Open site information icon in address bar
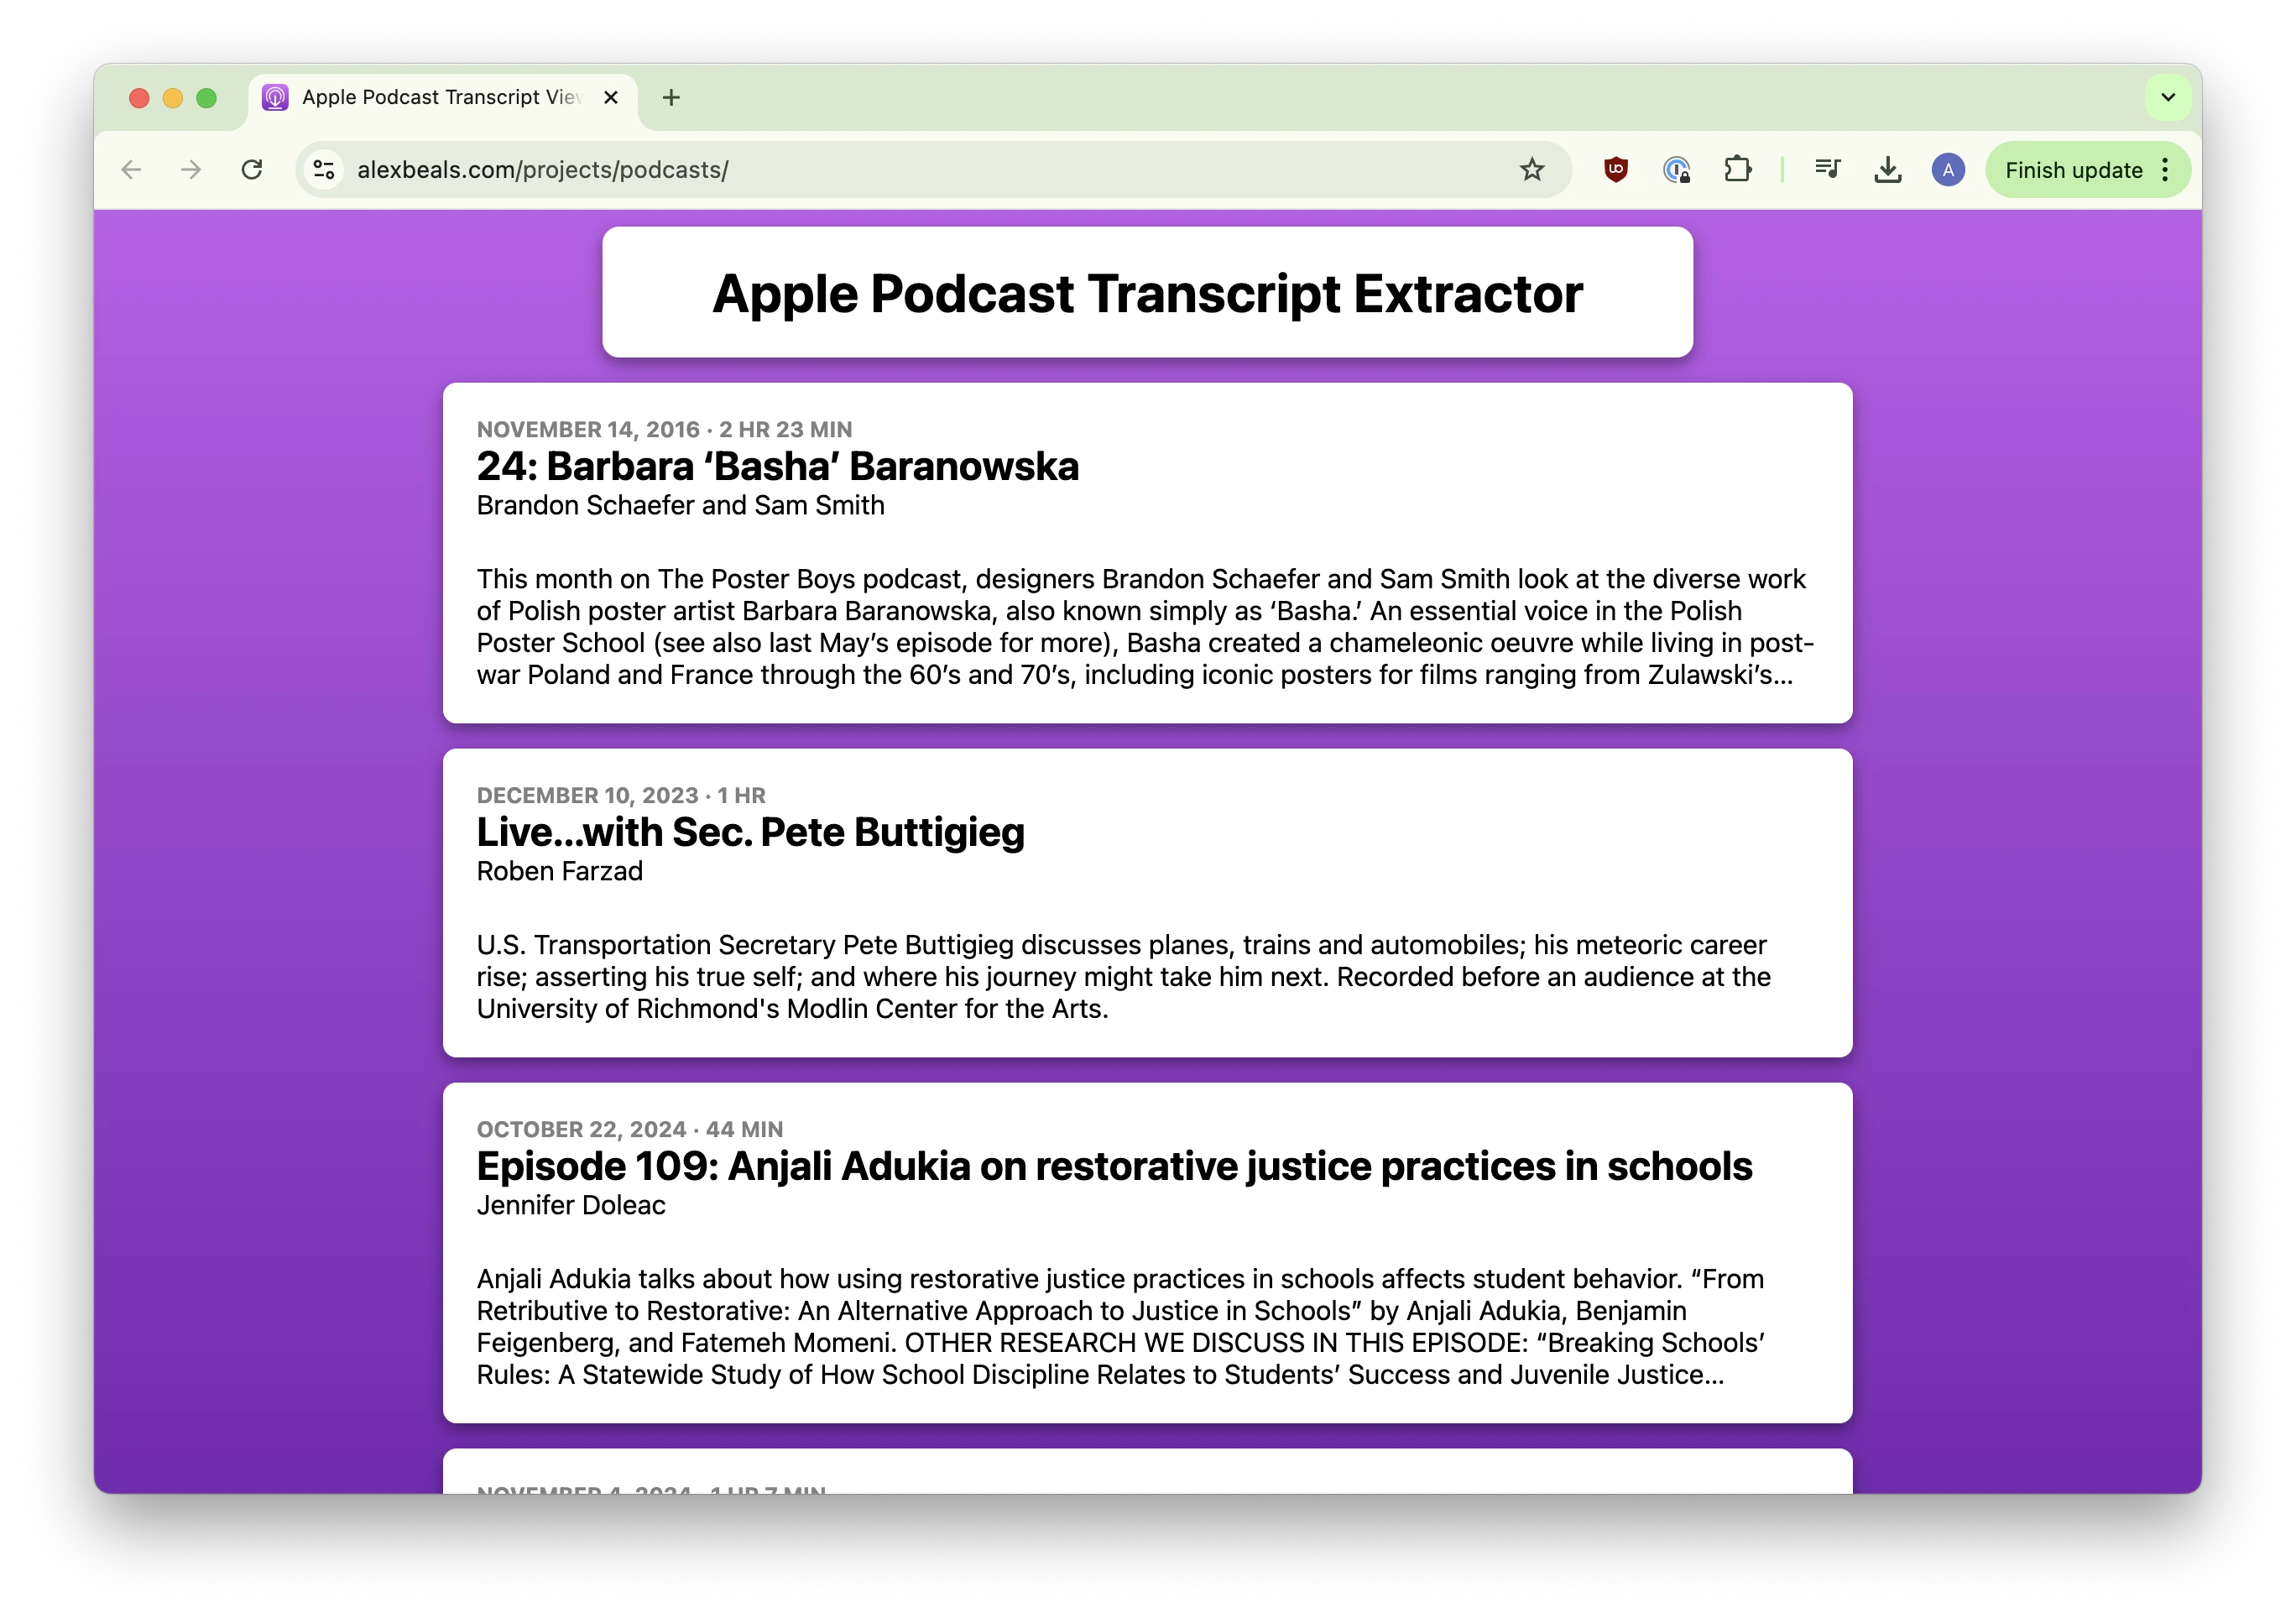The width and height of the screenshot is (2296, 1618). (324, 170)
